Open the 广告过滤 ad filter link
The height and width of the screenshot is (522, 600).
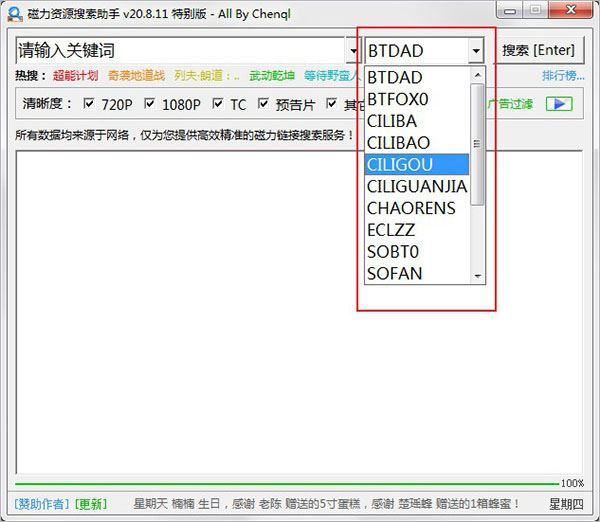(x=510, y=104)
